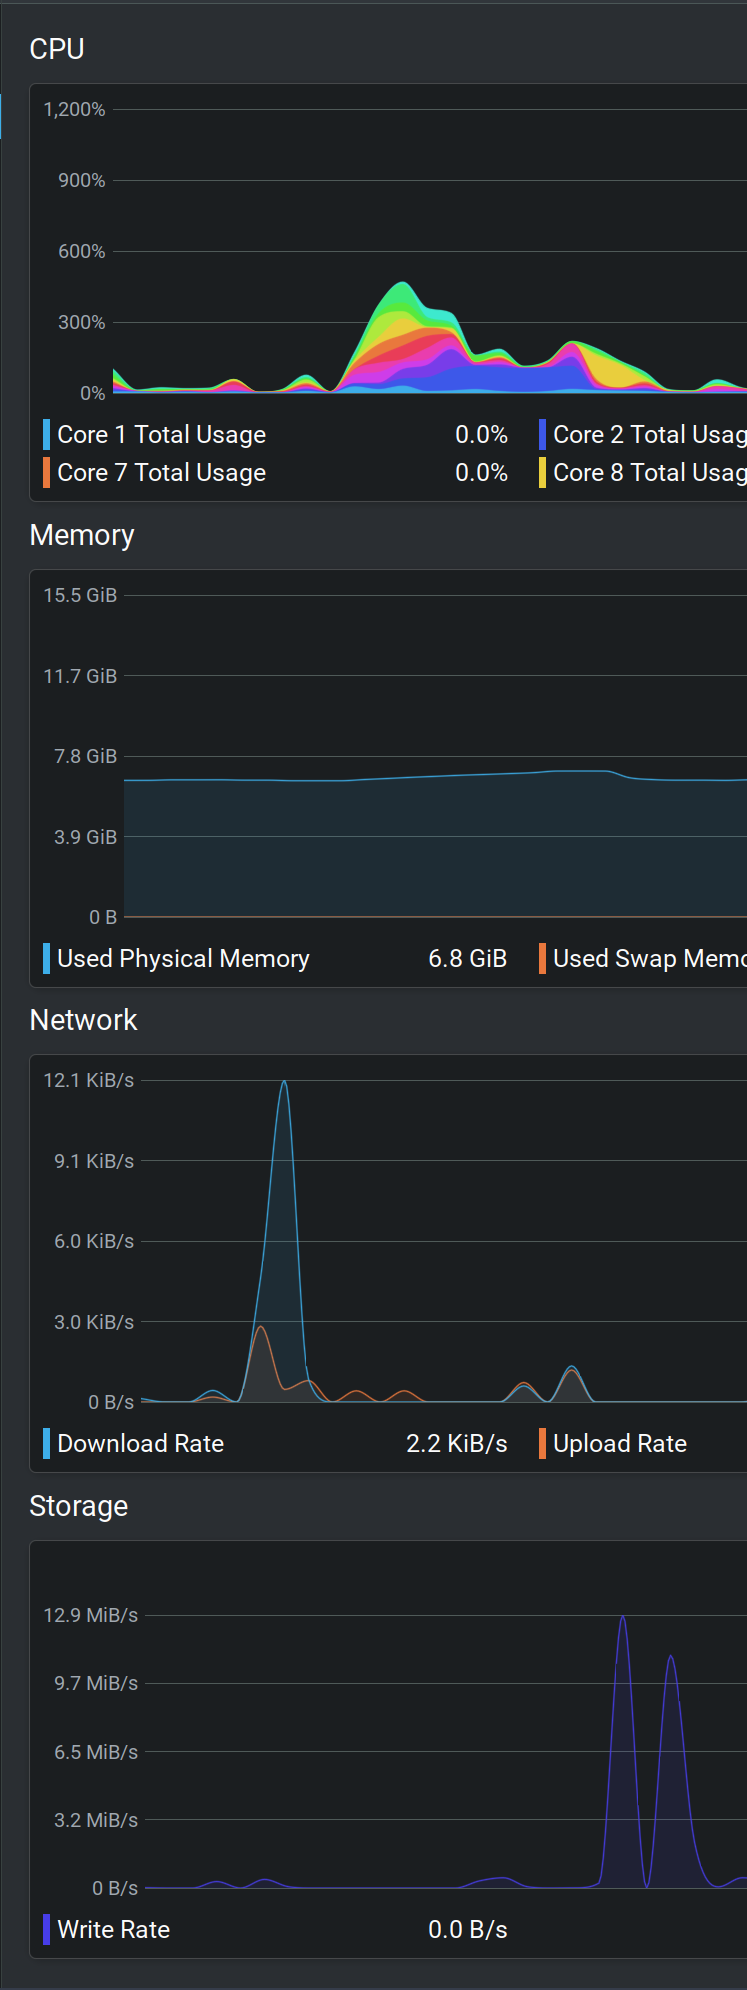Click the purple Write Rate color swatch
This screenshot has width=747, height=1990.
point(47,1930)
